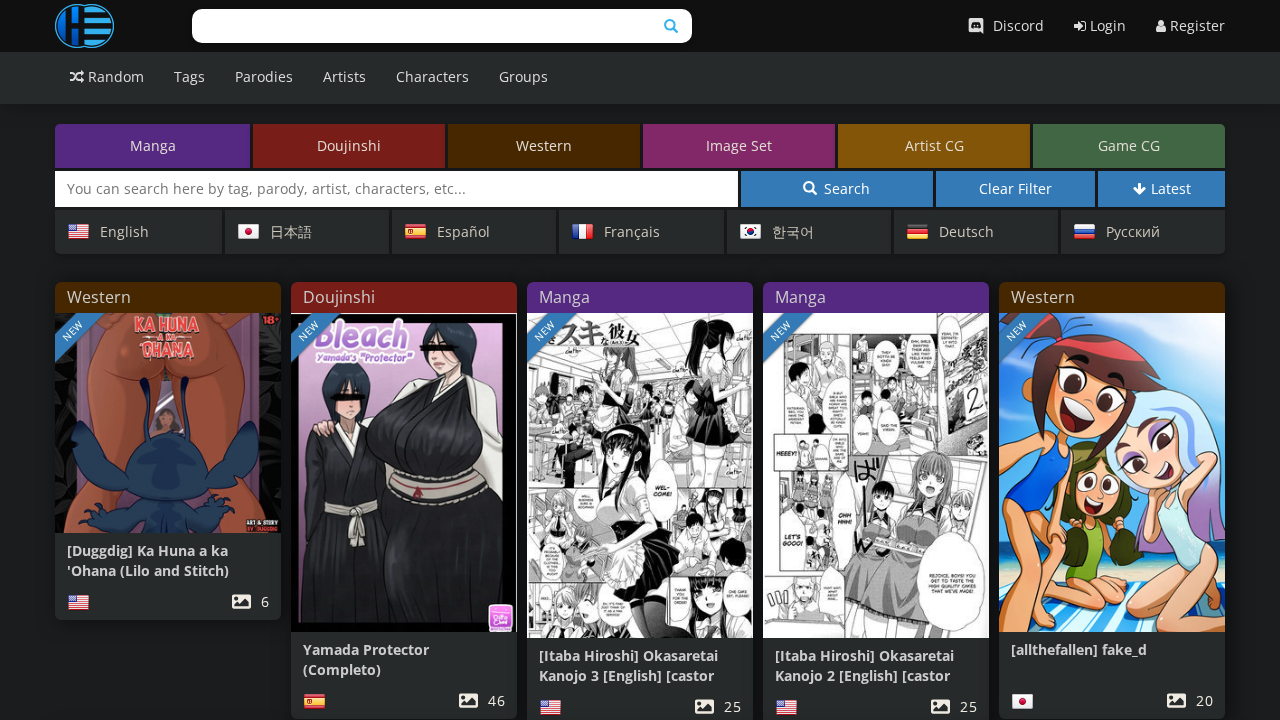Open the [allthefallen] fake_d title
The image size is (1280, 720).
(1078, 650)
